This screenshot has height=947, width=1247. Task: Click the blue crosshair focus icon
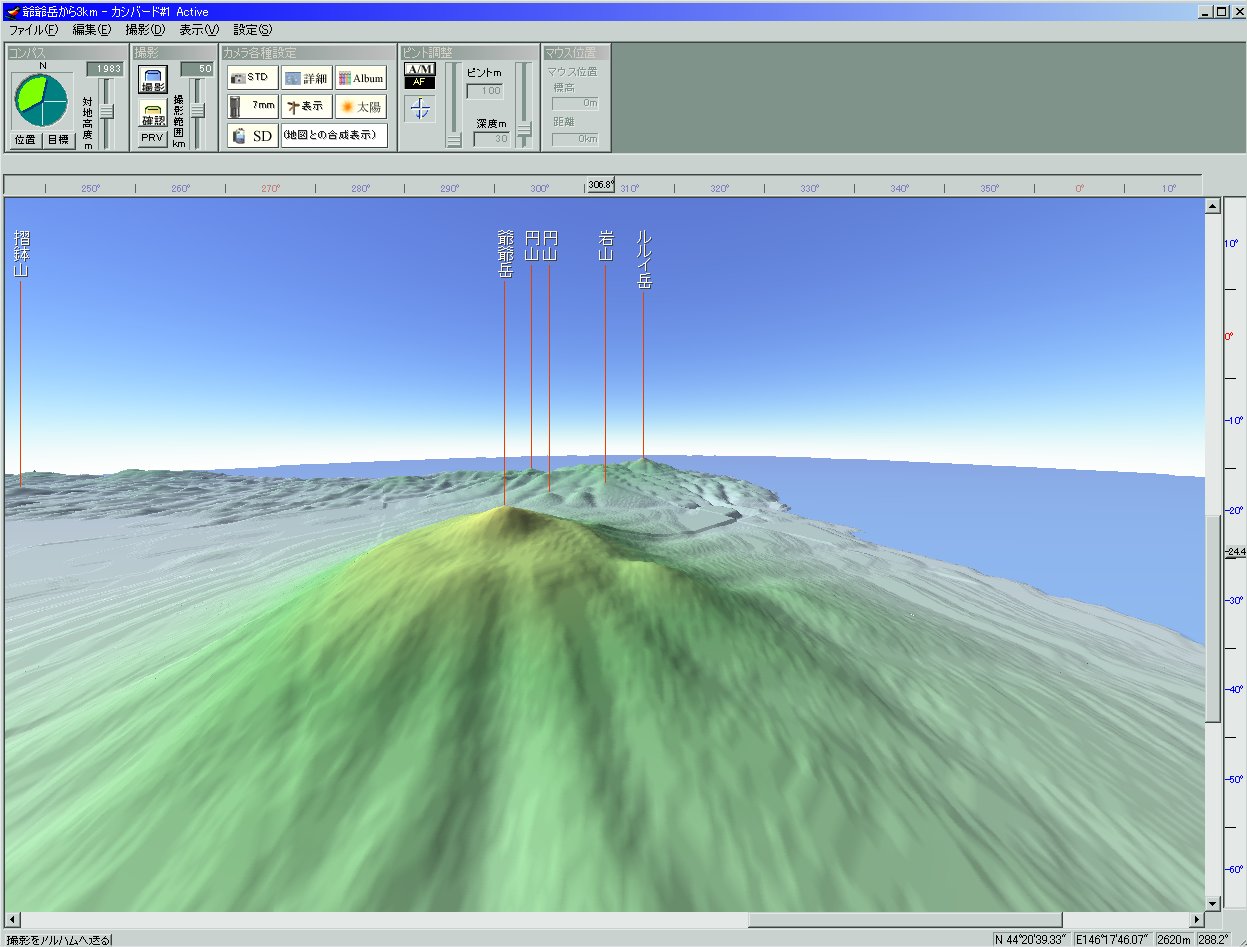(420, 110)
